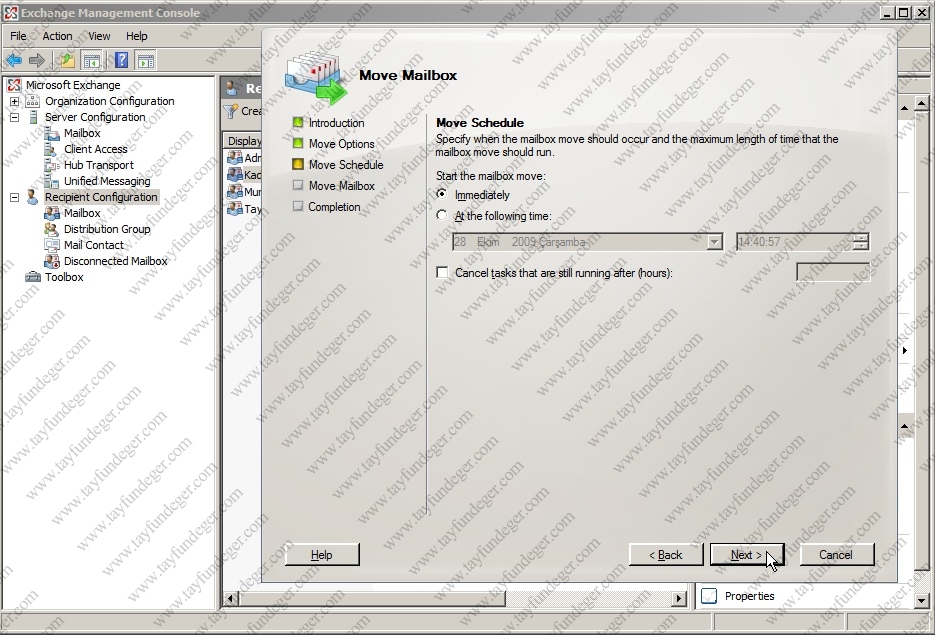Click the Back button in wizard
This screenshot has width=935, height=635.
click(665, 555)
